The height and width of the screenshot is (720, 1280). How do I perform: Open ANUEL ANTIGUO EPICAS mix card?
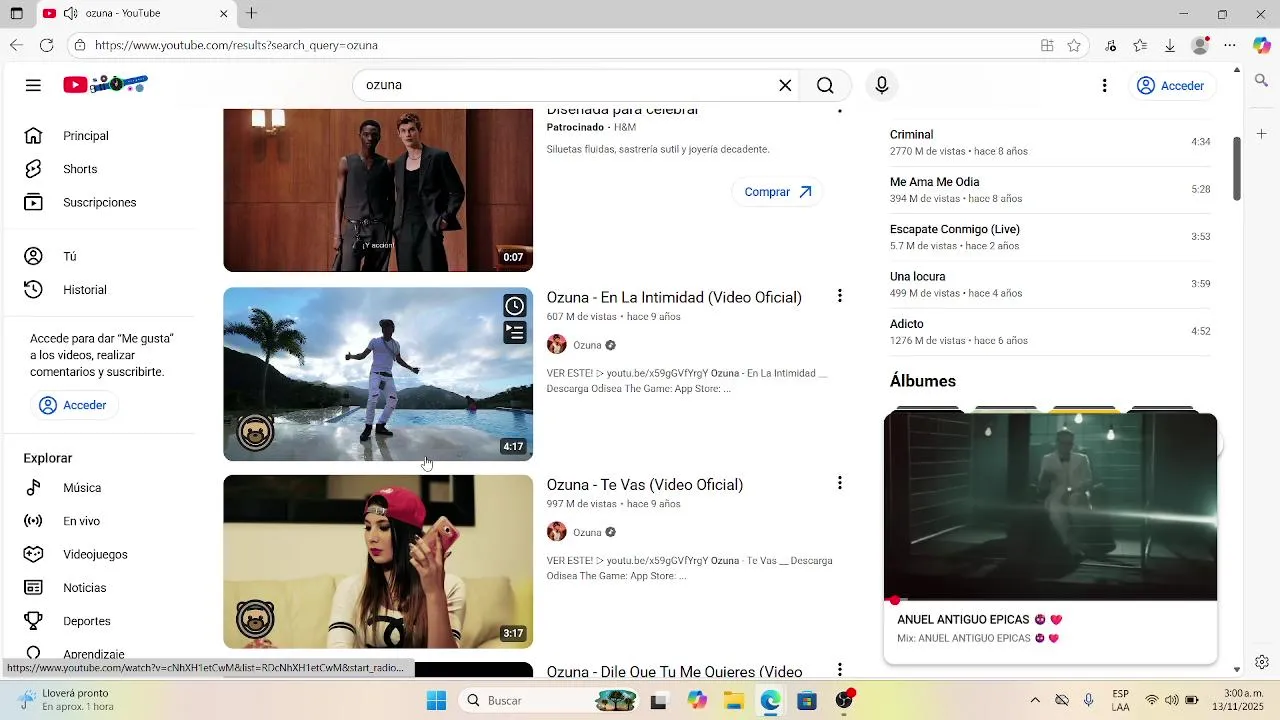click(1050, 538)
